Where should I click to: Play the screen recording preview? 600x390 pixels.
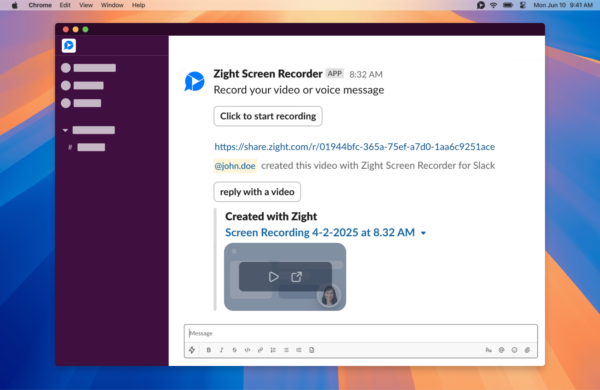coord(273,277)
